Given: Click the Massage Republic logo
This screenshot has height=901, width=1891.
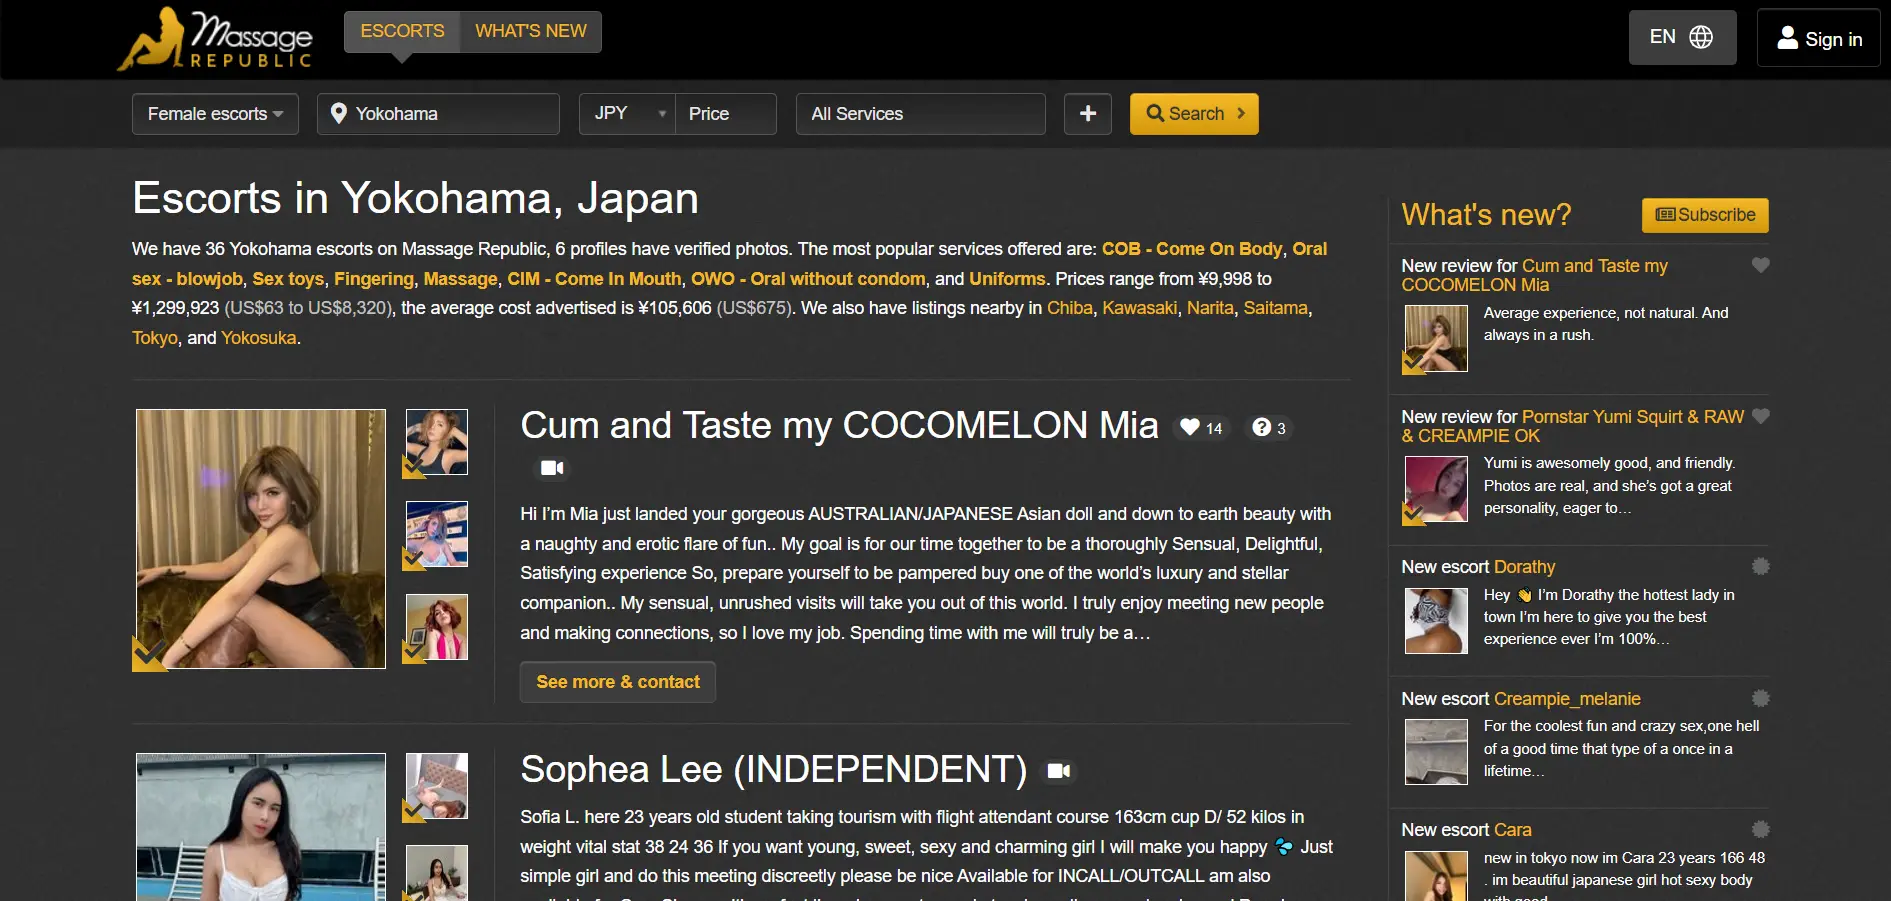Looking at the screenshot, I should pyautogui.click(x=215, y=40).
